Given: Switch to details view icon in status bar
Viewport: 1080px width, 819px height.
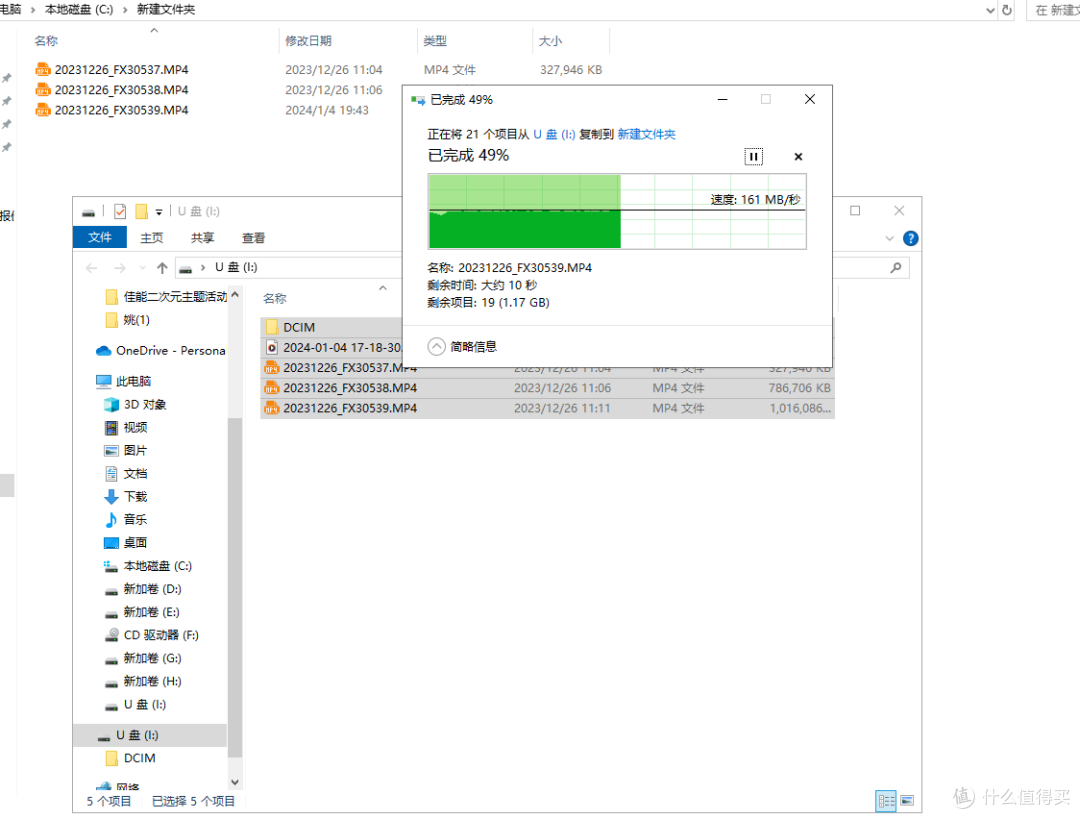Looking at the screenshot, I should [x=886, y=800].
